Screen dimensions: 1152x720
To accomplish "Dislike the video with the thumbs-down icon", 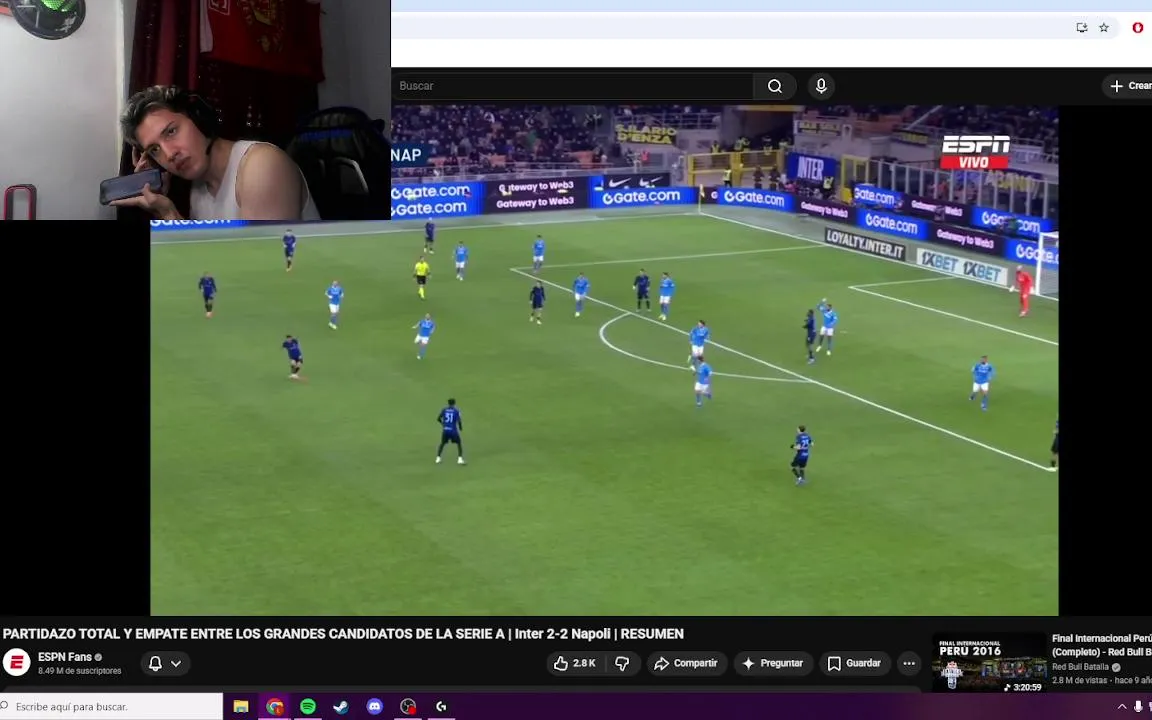I will tap(622, 663).
